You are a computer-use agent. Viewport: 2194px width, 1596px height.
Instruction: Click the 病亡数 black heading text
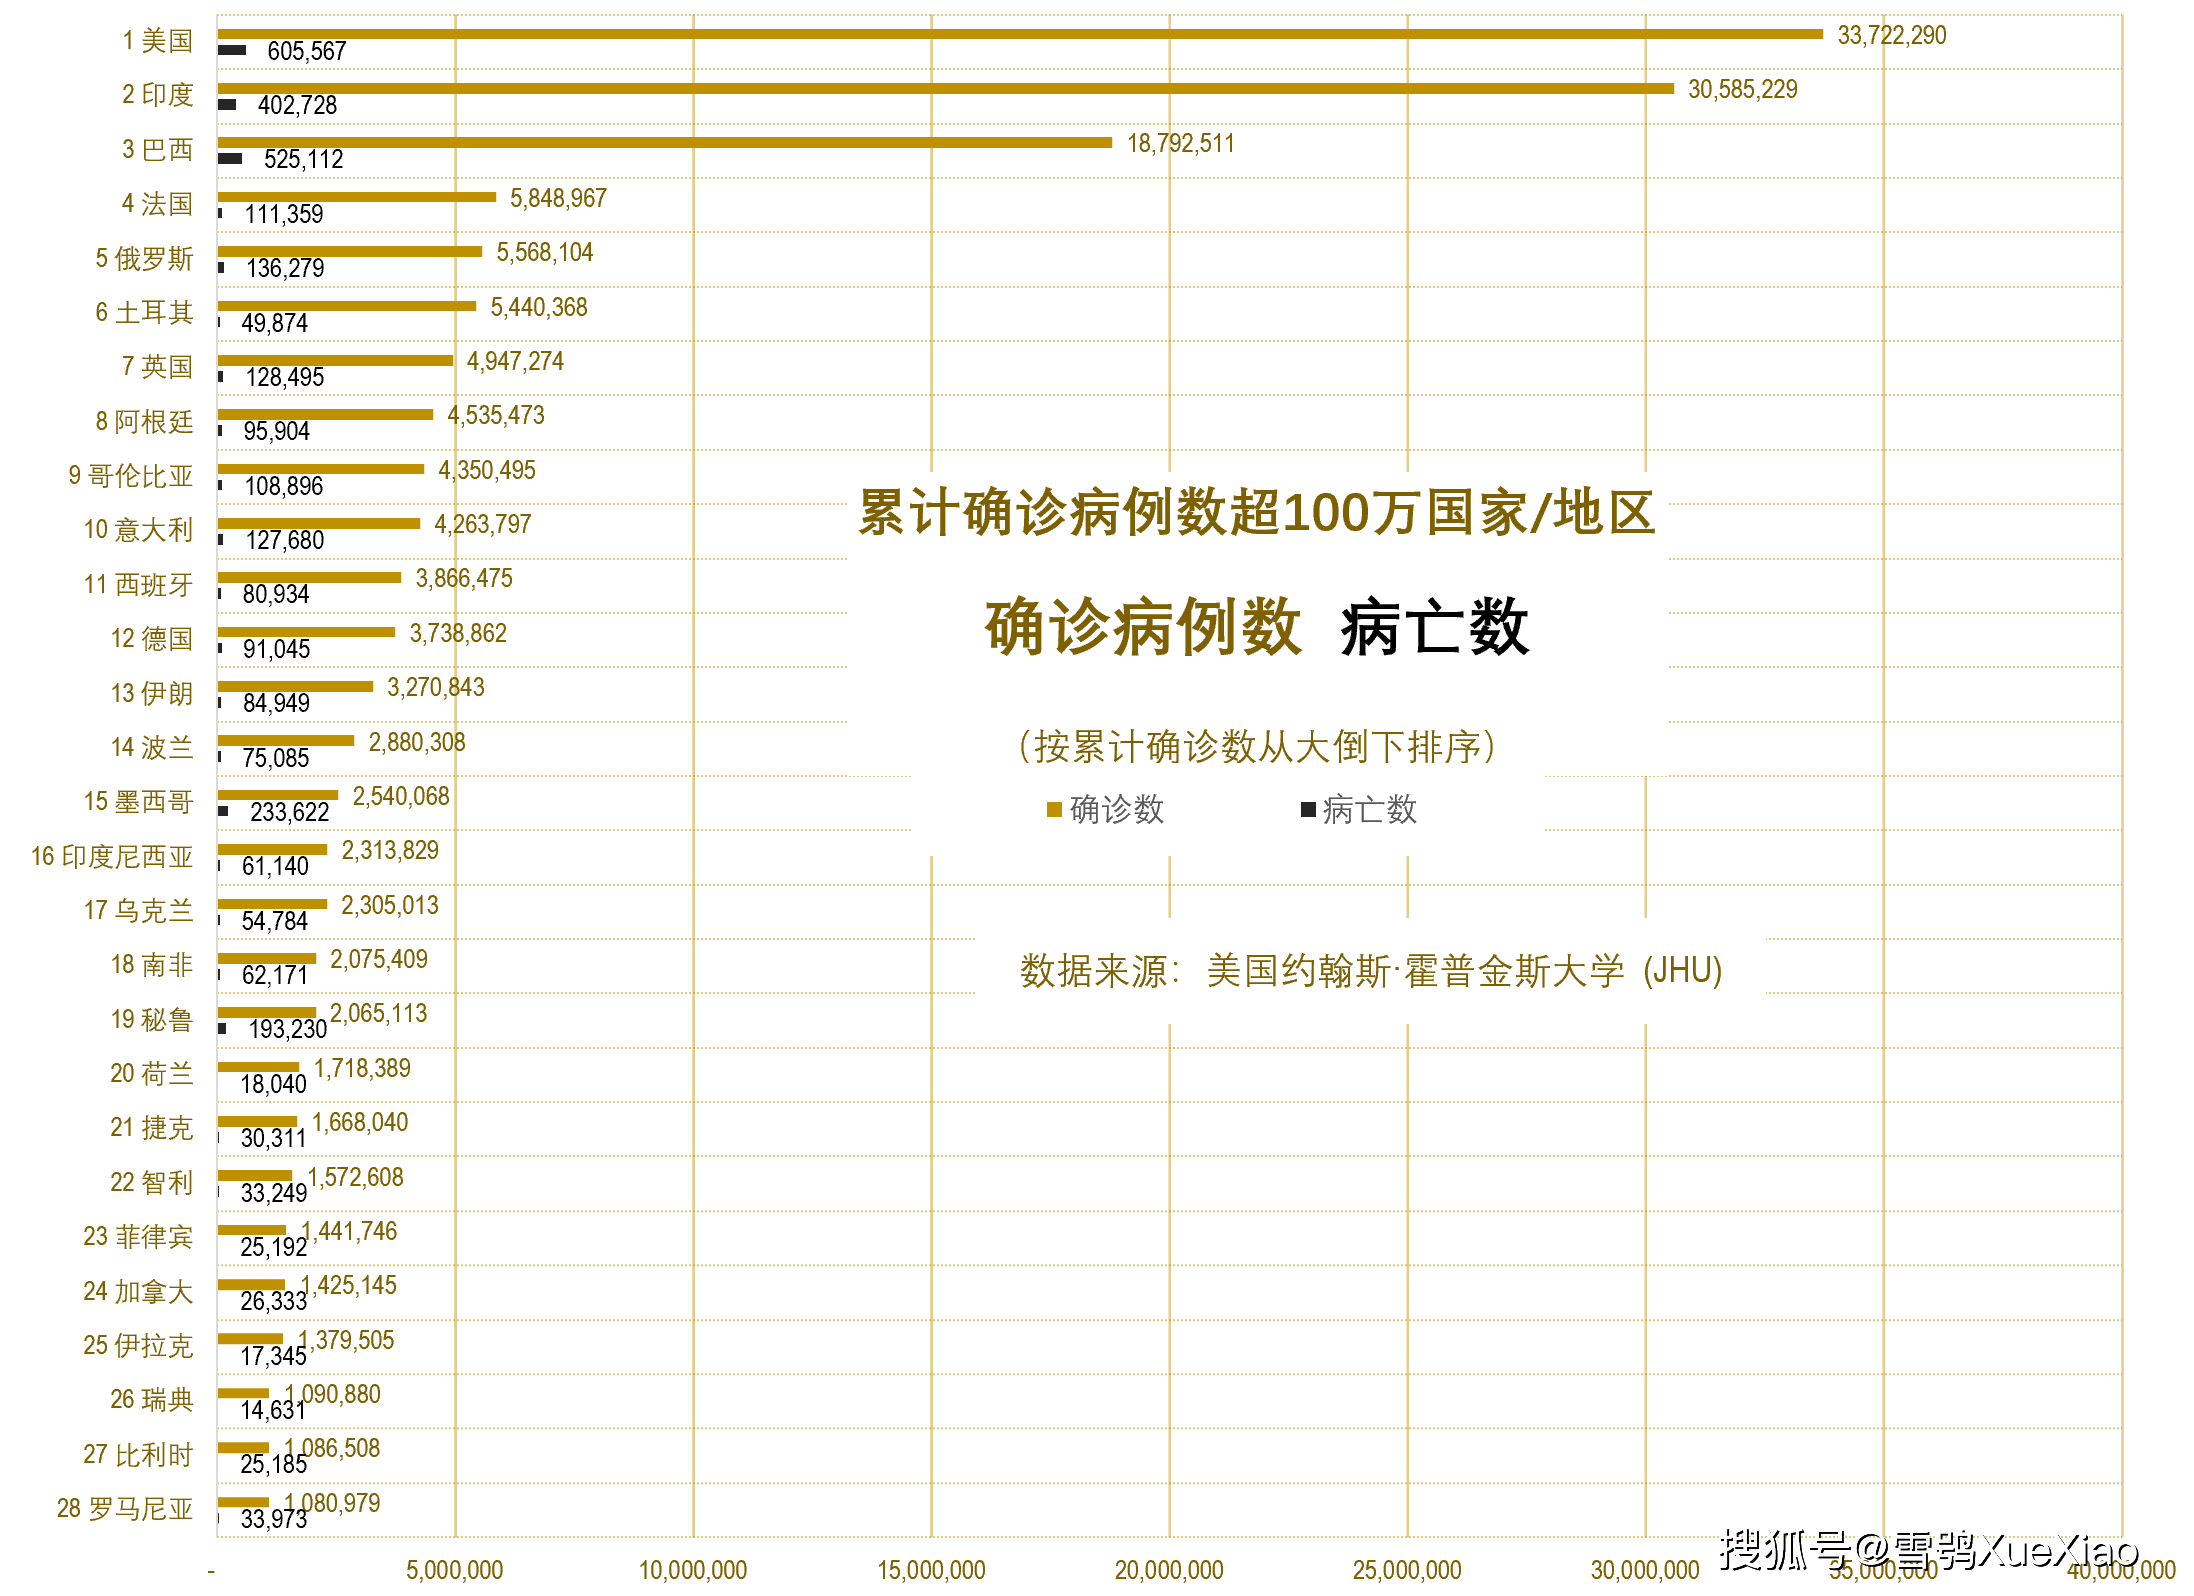click(1435, 627)
